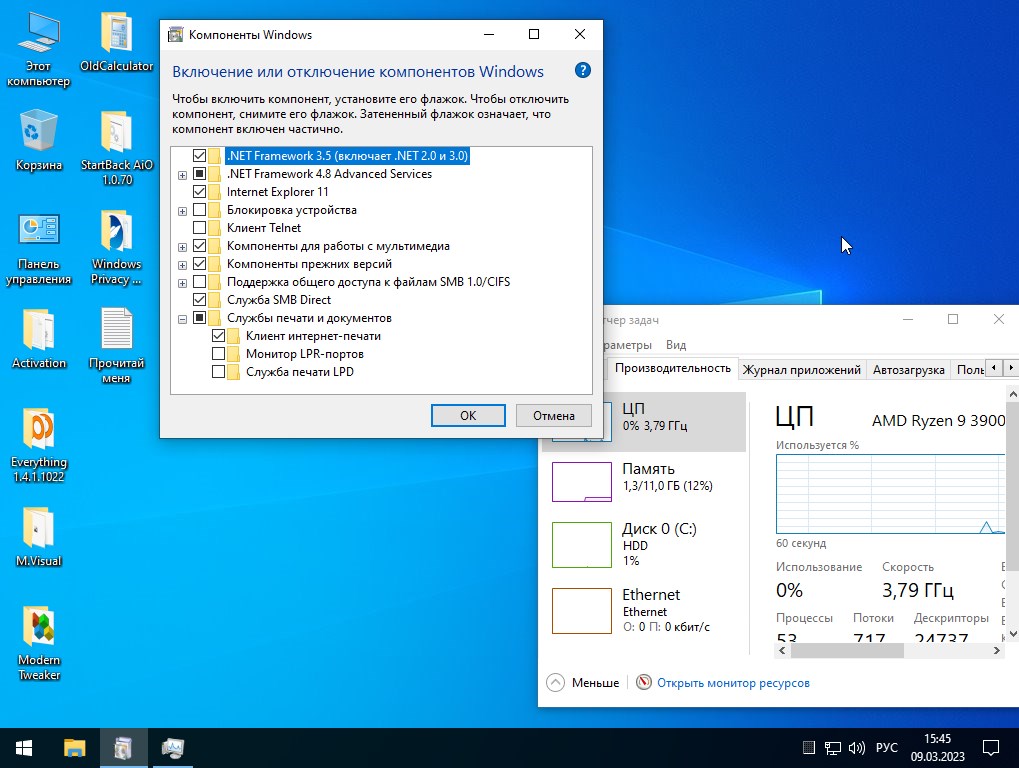Switch to the Журнал приложений tab
This screenshot has height=768, width=1019.
pyautogui.click(x=801, y=369)
